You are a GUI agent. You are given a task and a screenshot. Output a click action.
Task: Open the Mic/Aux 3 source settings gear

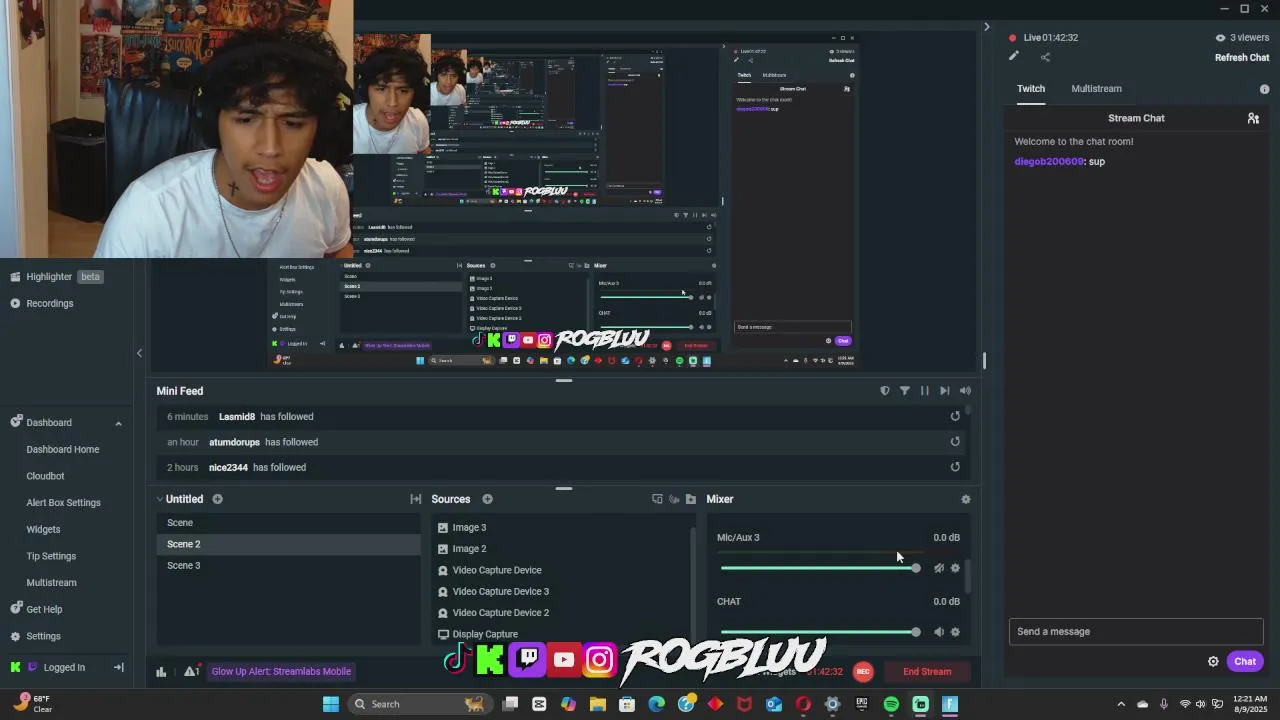pyautogui.click(x=955, y=568)
